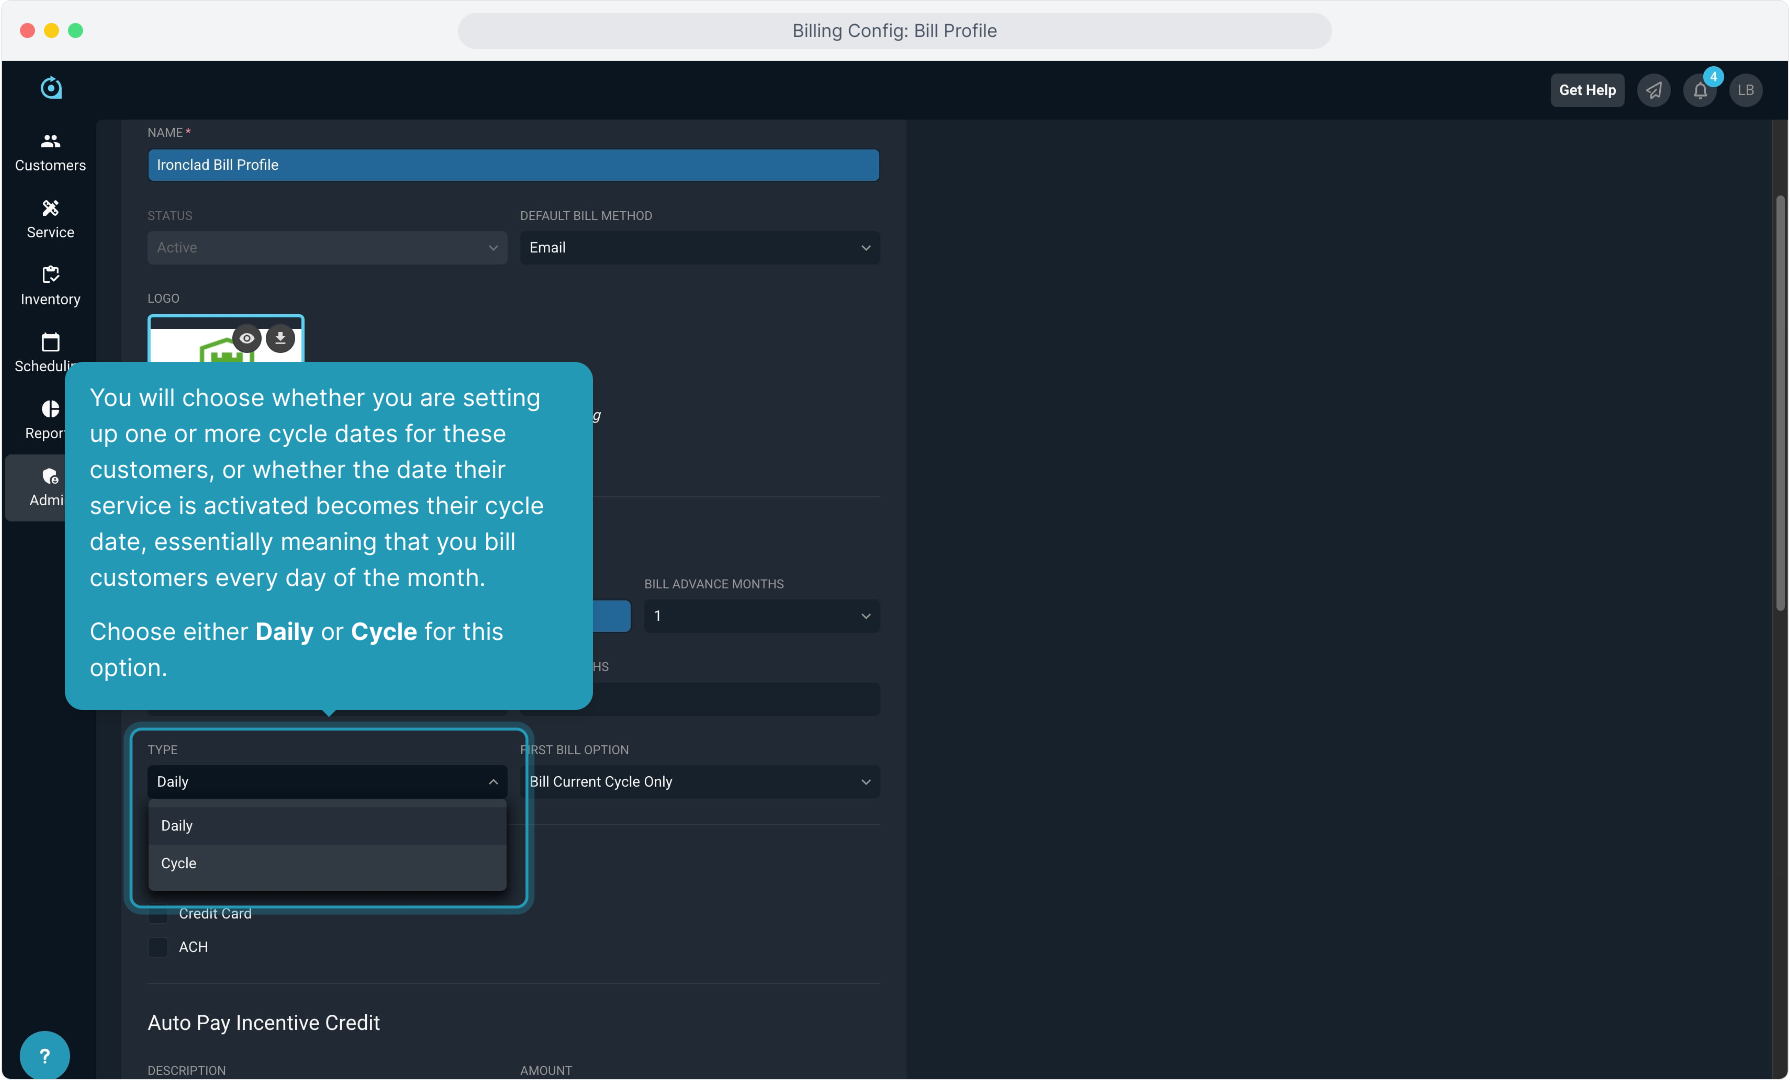The width and height of the screenshot is (1790, 1080).
Task: Collapse the Type dropdown showing Daily
Action: pyautogui.click(x=327, y=782)
